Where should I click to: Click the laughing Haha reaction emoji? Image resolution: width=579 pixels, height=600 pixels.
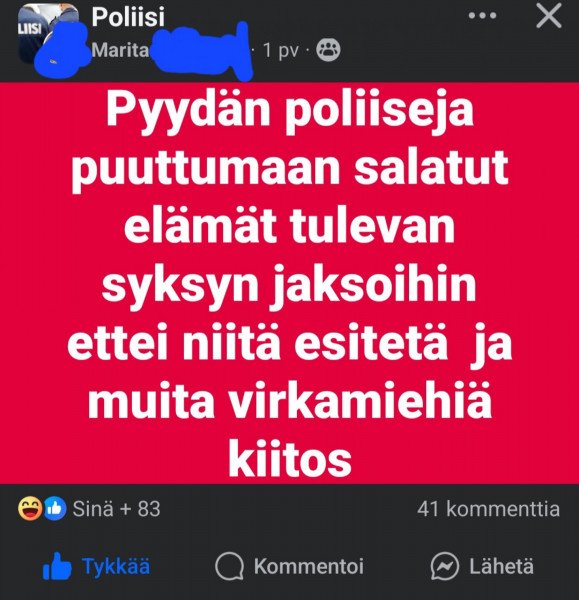pos(30,509)
